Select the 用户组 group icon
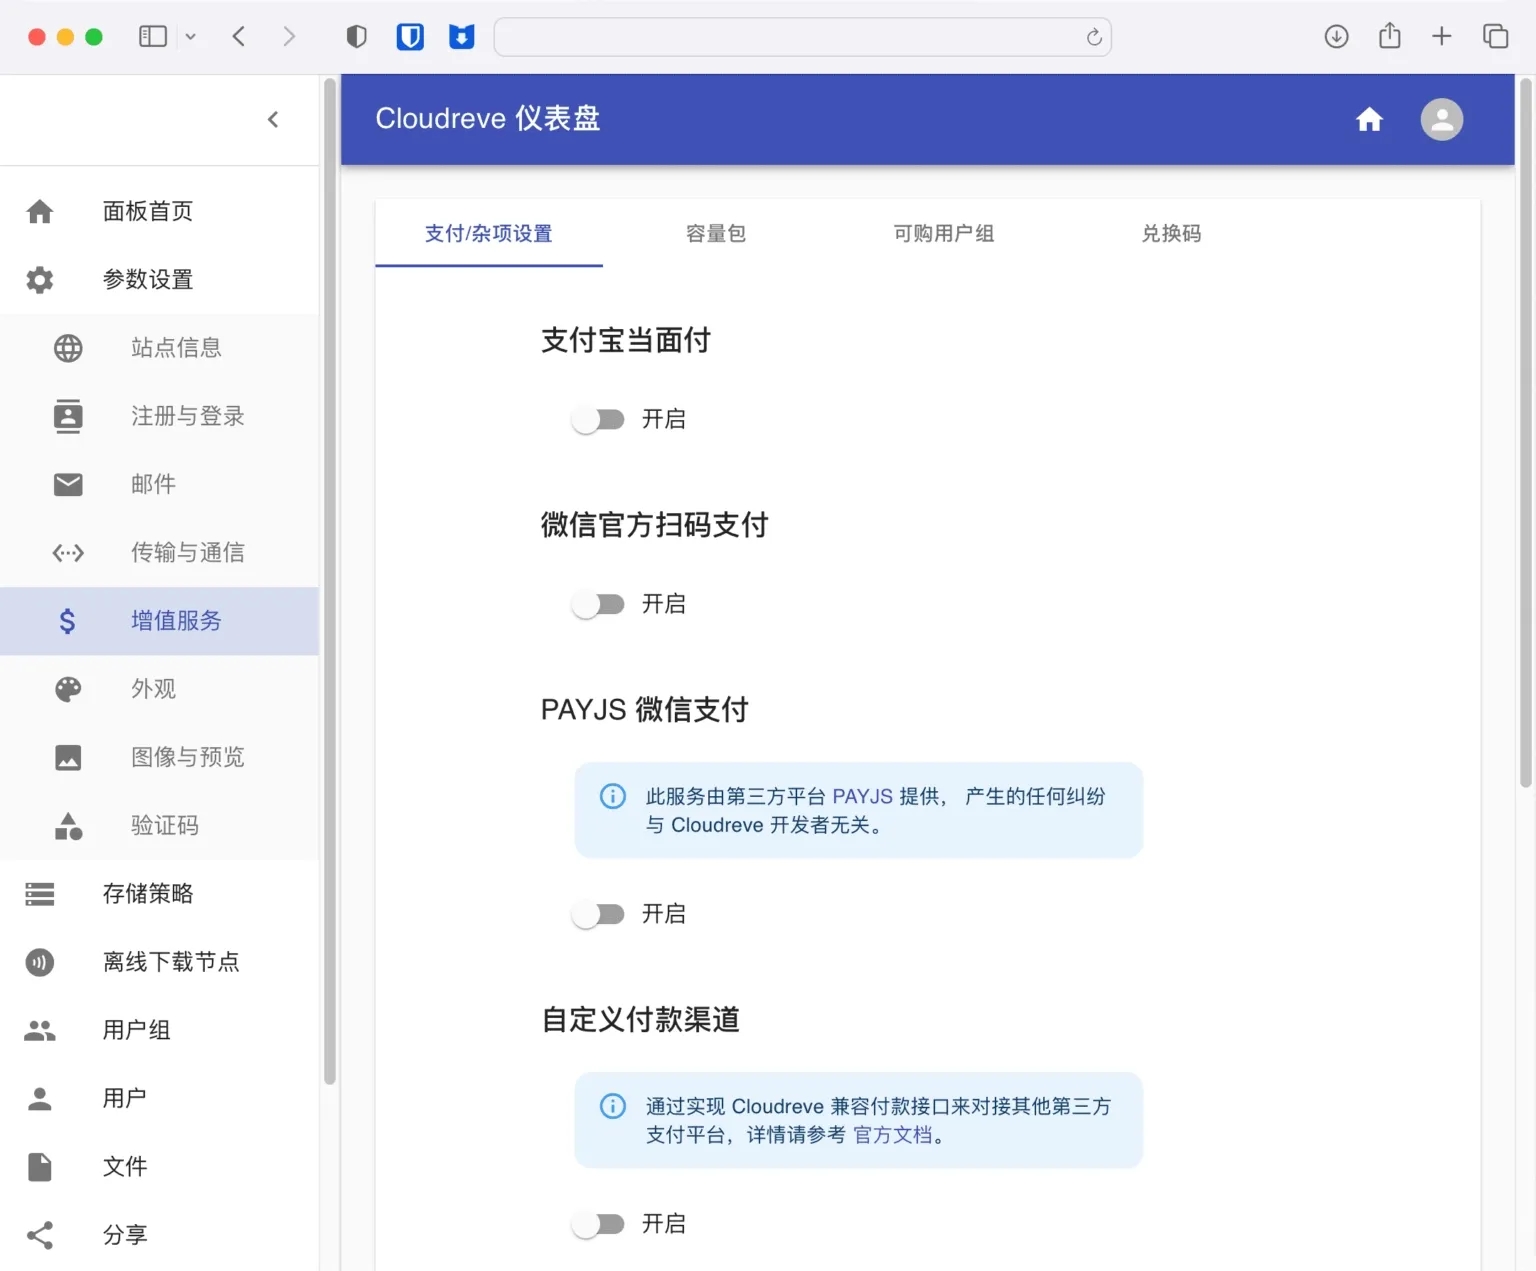The height and width of the screenshot is (1271, 1536). tap(40, 1030)
